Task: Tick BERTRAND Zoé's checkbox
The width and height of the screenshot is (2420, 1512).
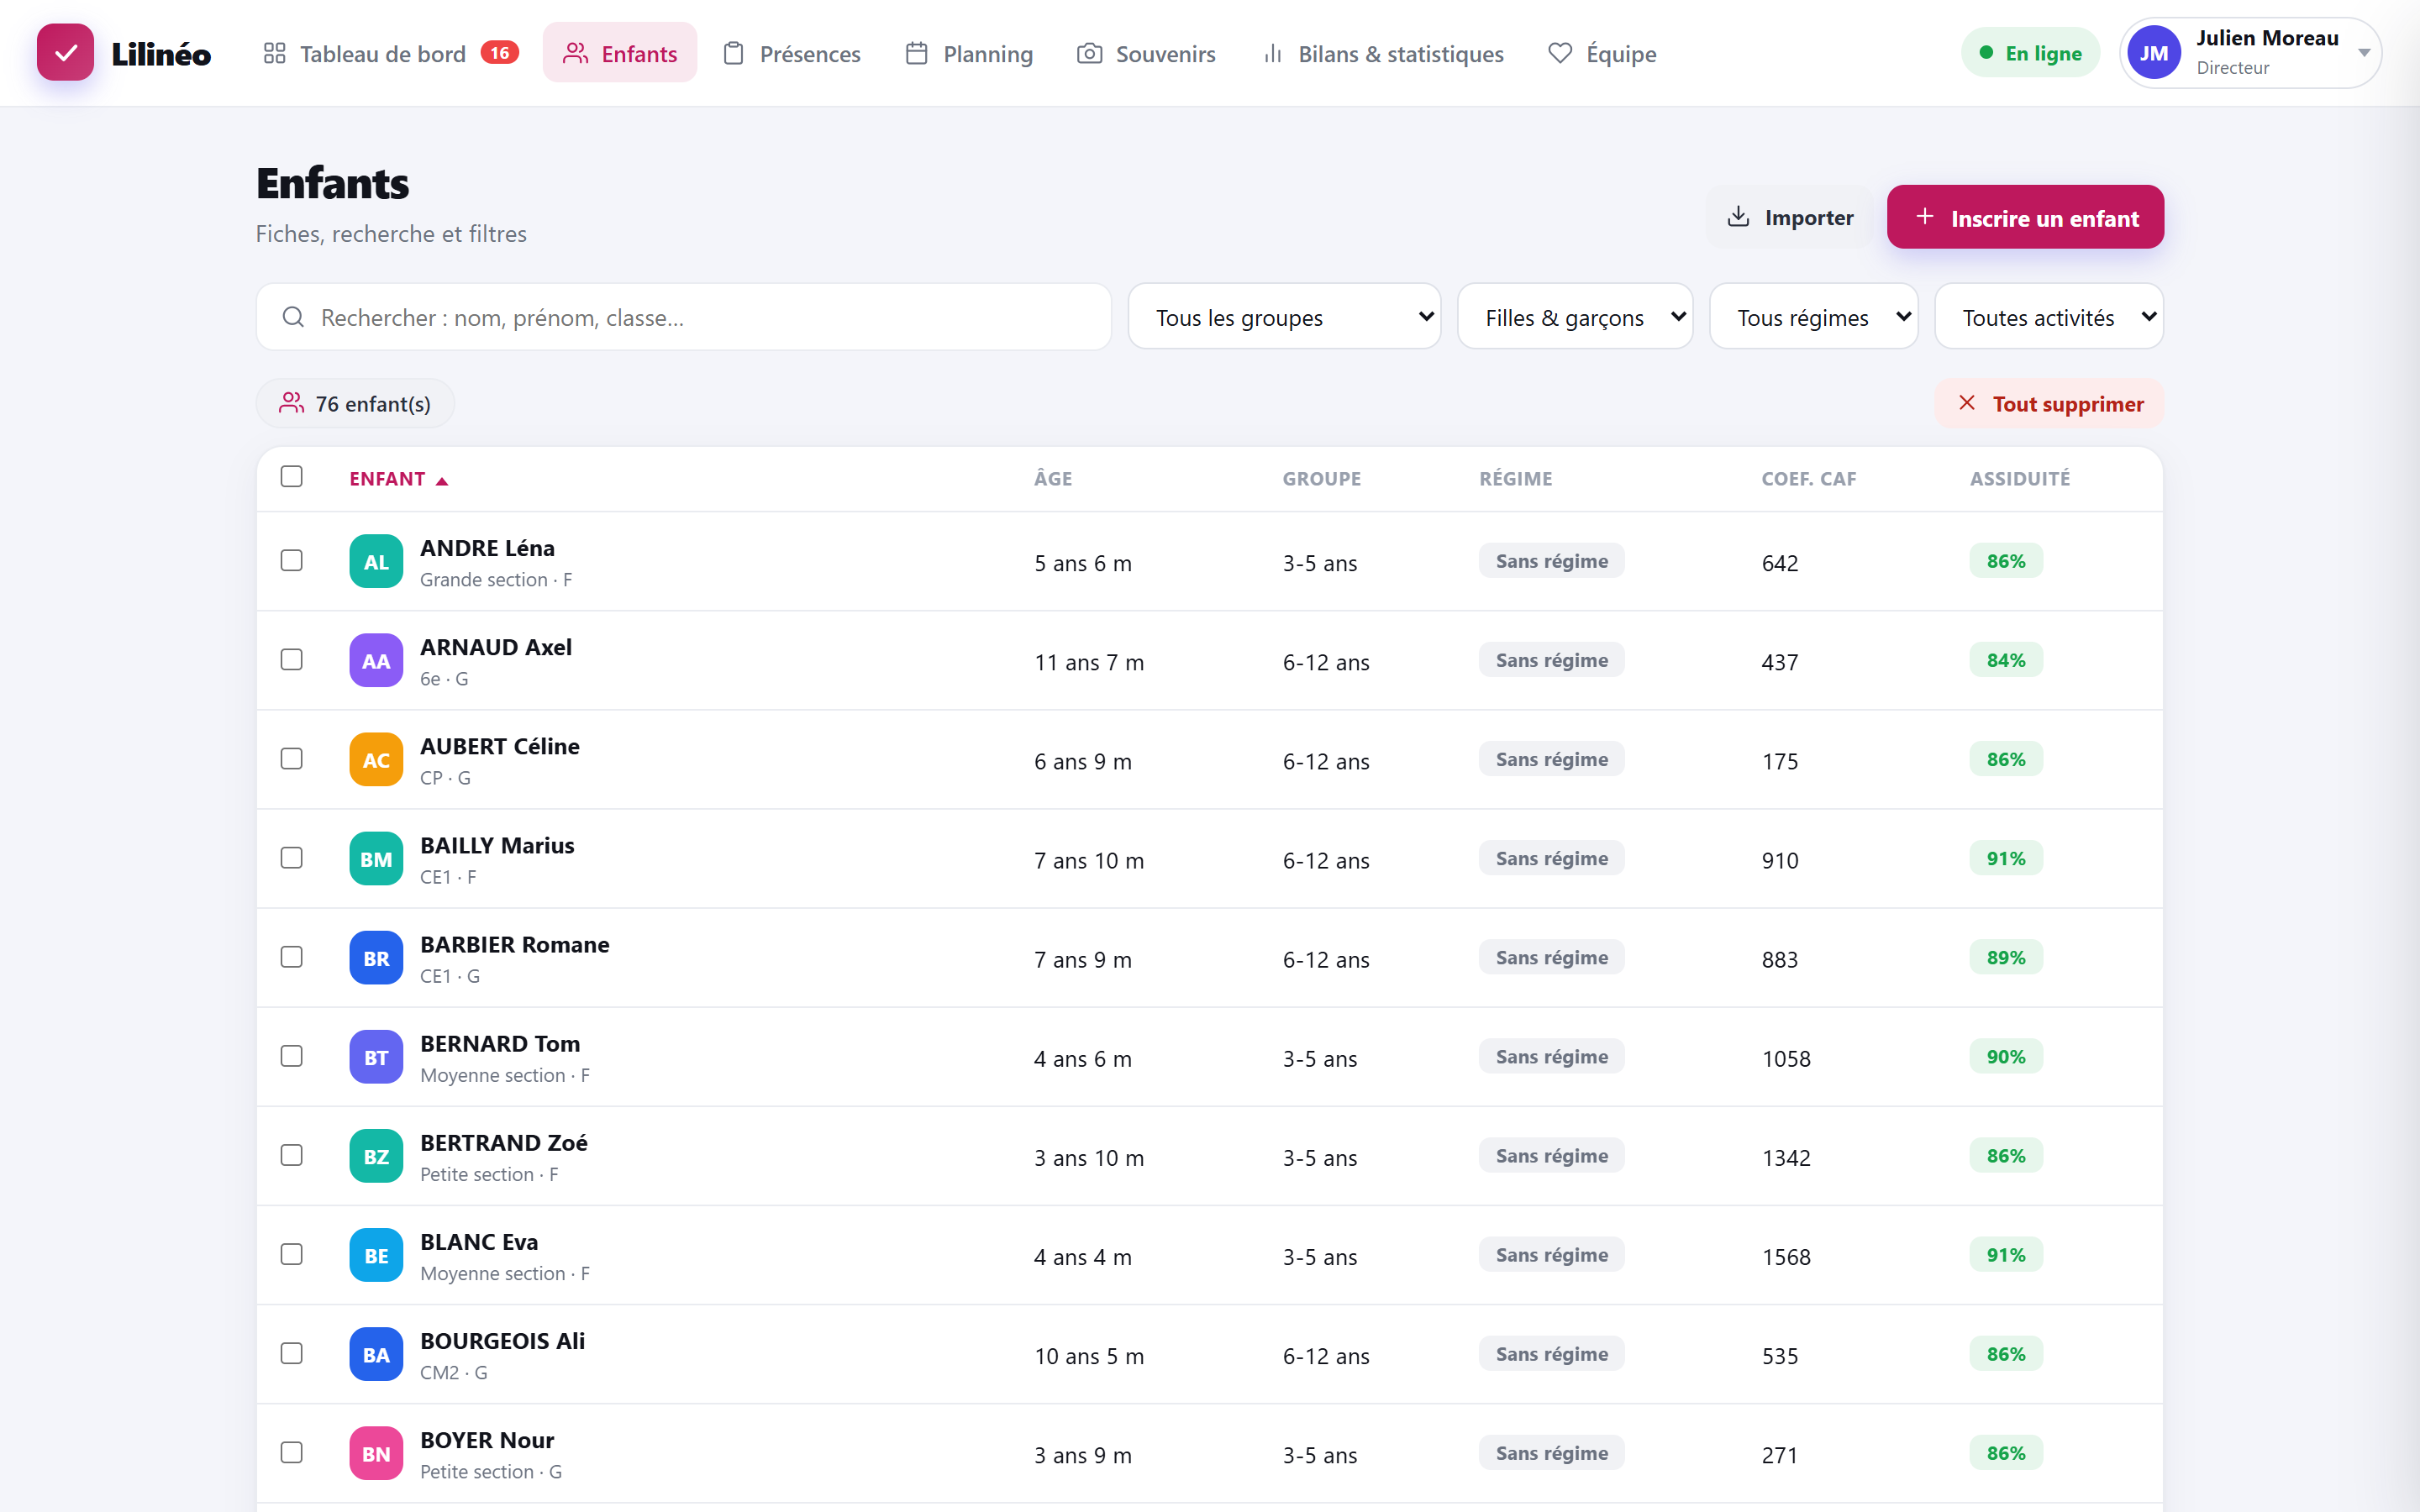Action: click(x=292, y=1154)
